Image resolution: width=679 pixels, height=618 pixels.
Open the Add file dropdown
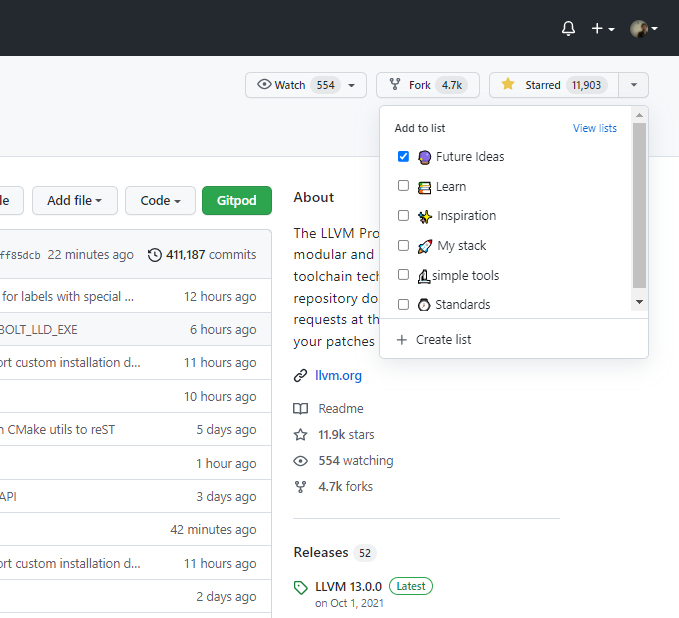(x=74, y=201)
